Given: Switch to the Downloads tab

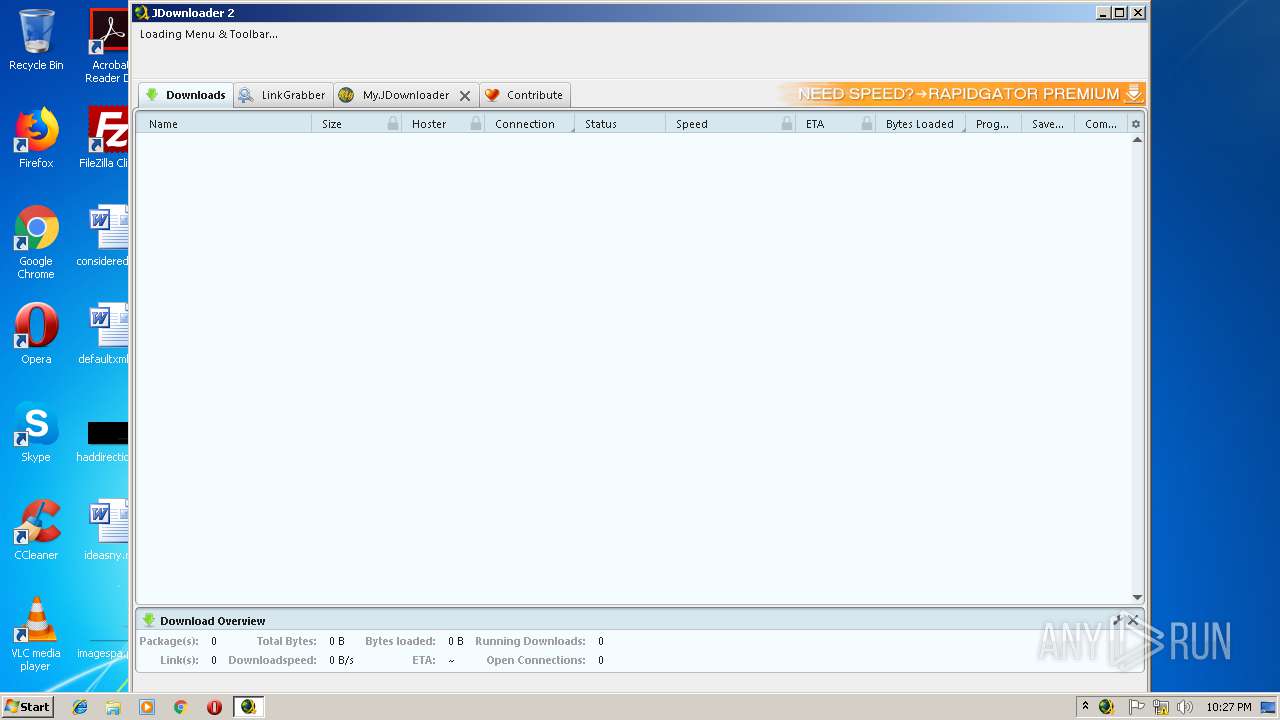Looking at the screenshot, I should (185, 95).
